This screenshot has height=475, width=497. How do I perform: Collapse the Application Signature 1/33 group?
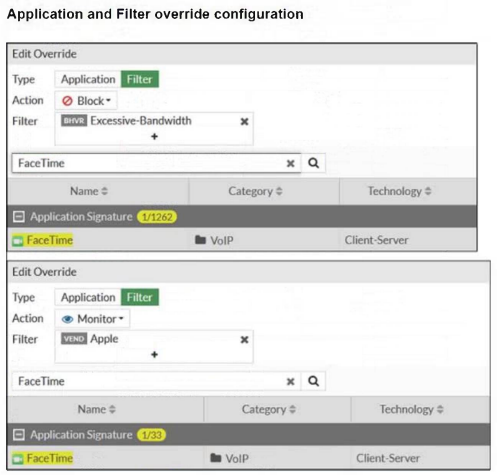tap(19, 435)
